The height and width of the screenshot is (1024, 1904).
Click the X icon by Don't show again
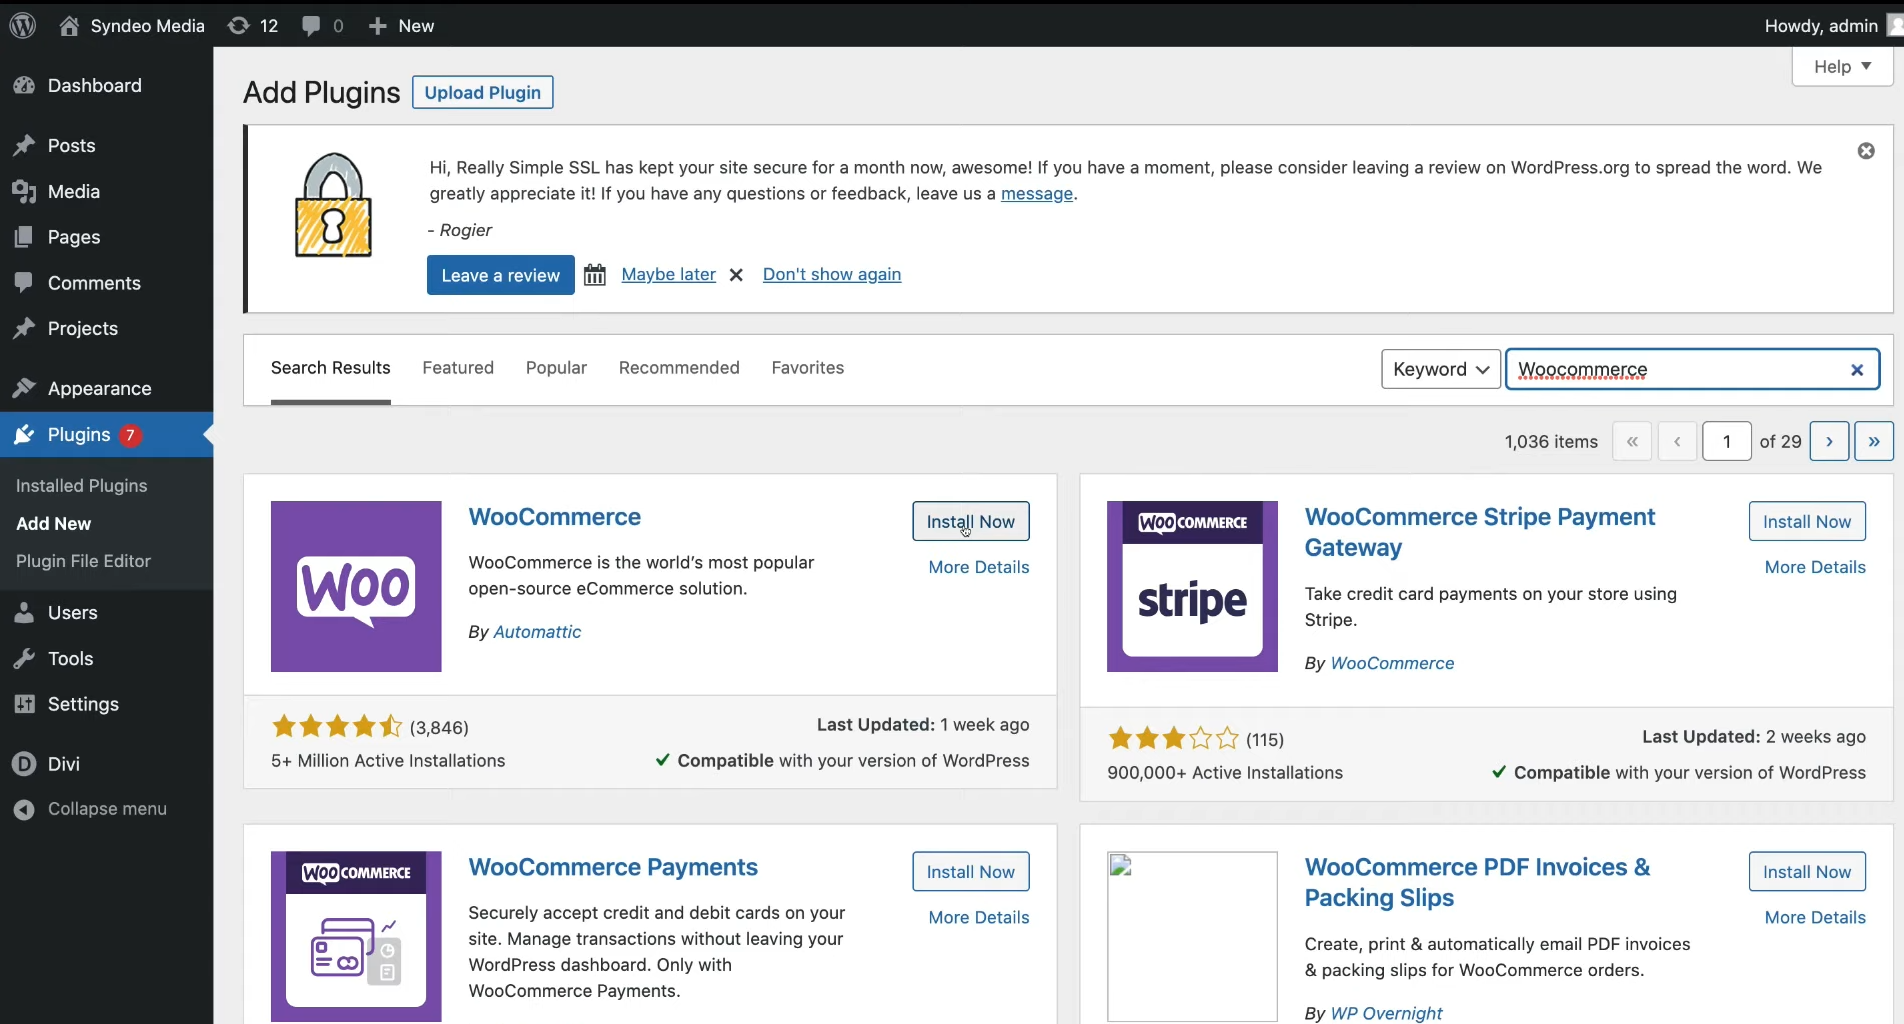(x=736, y=275)
